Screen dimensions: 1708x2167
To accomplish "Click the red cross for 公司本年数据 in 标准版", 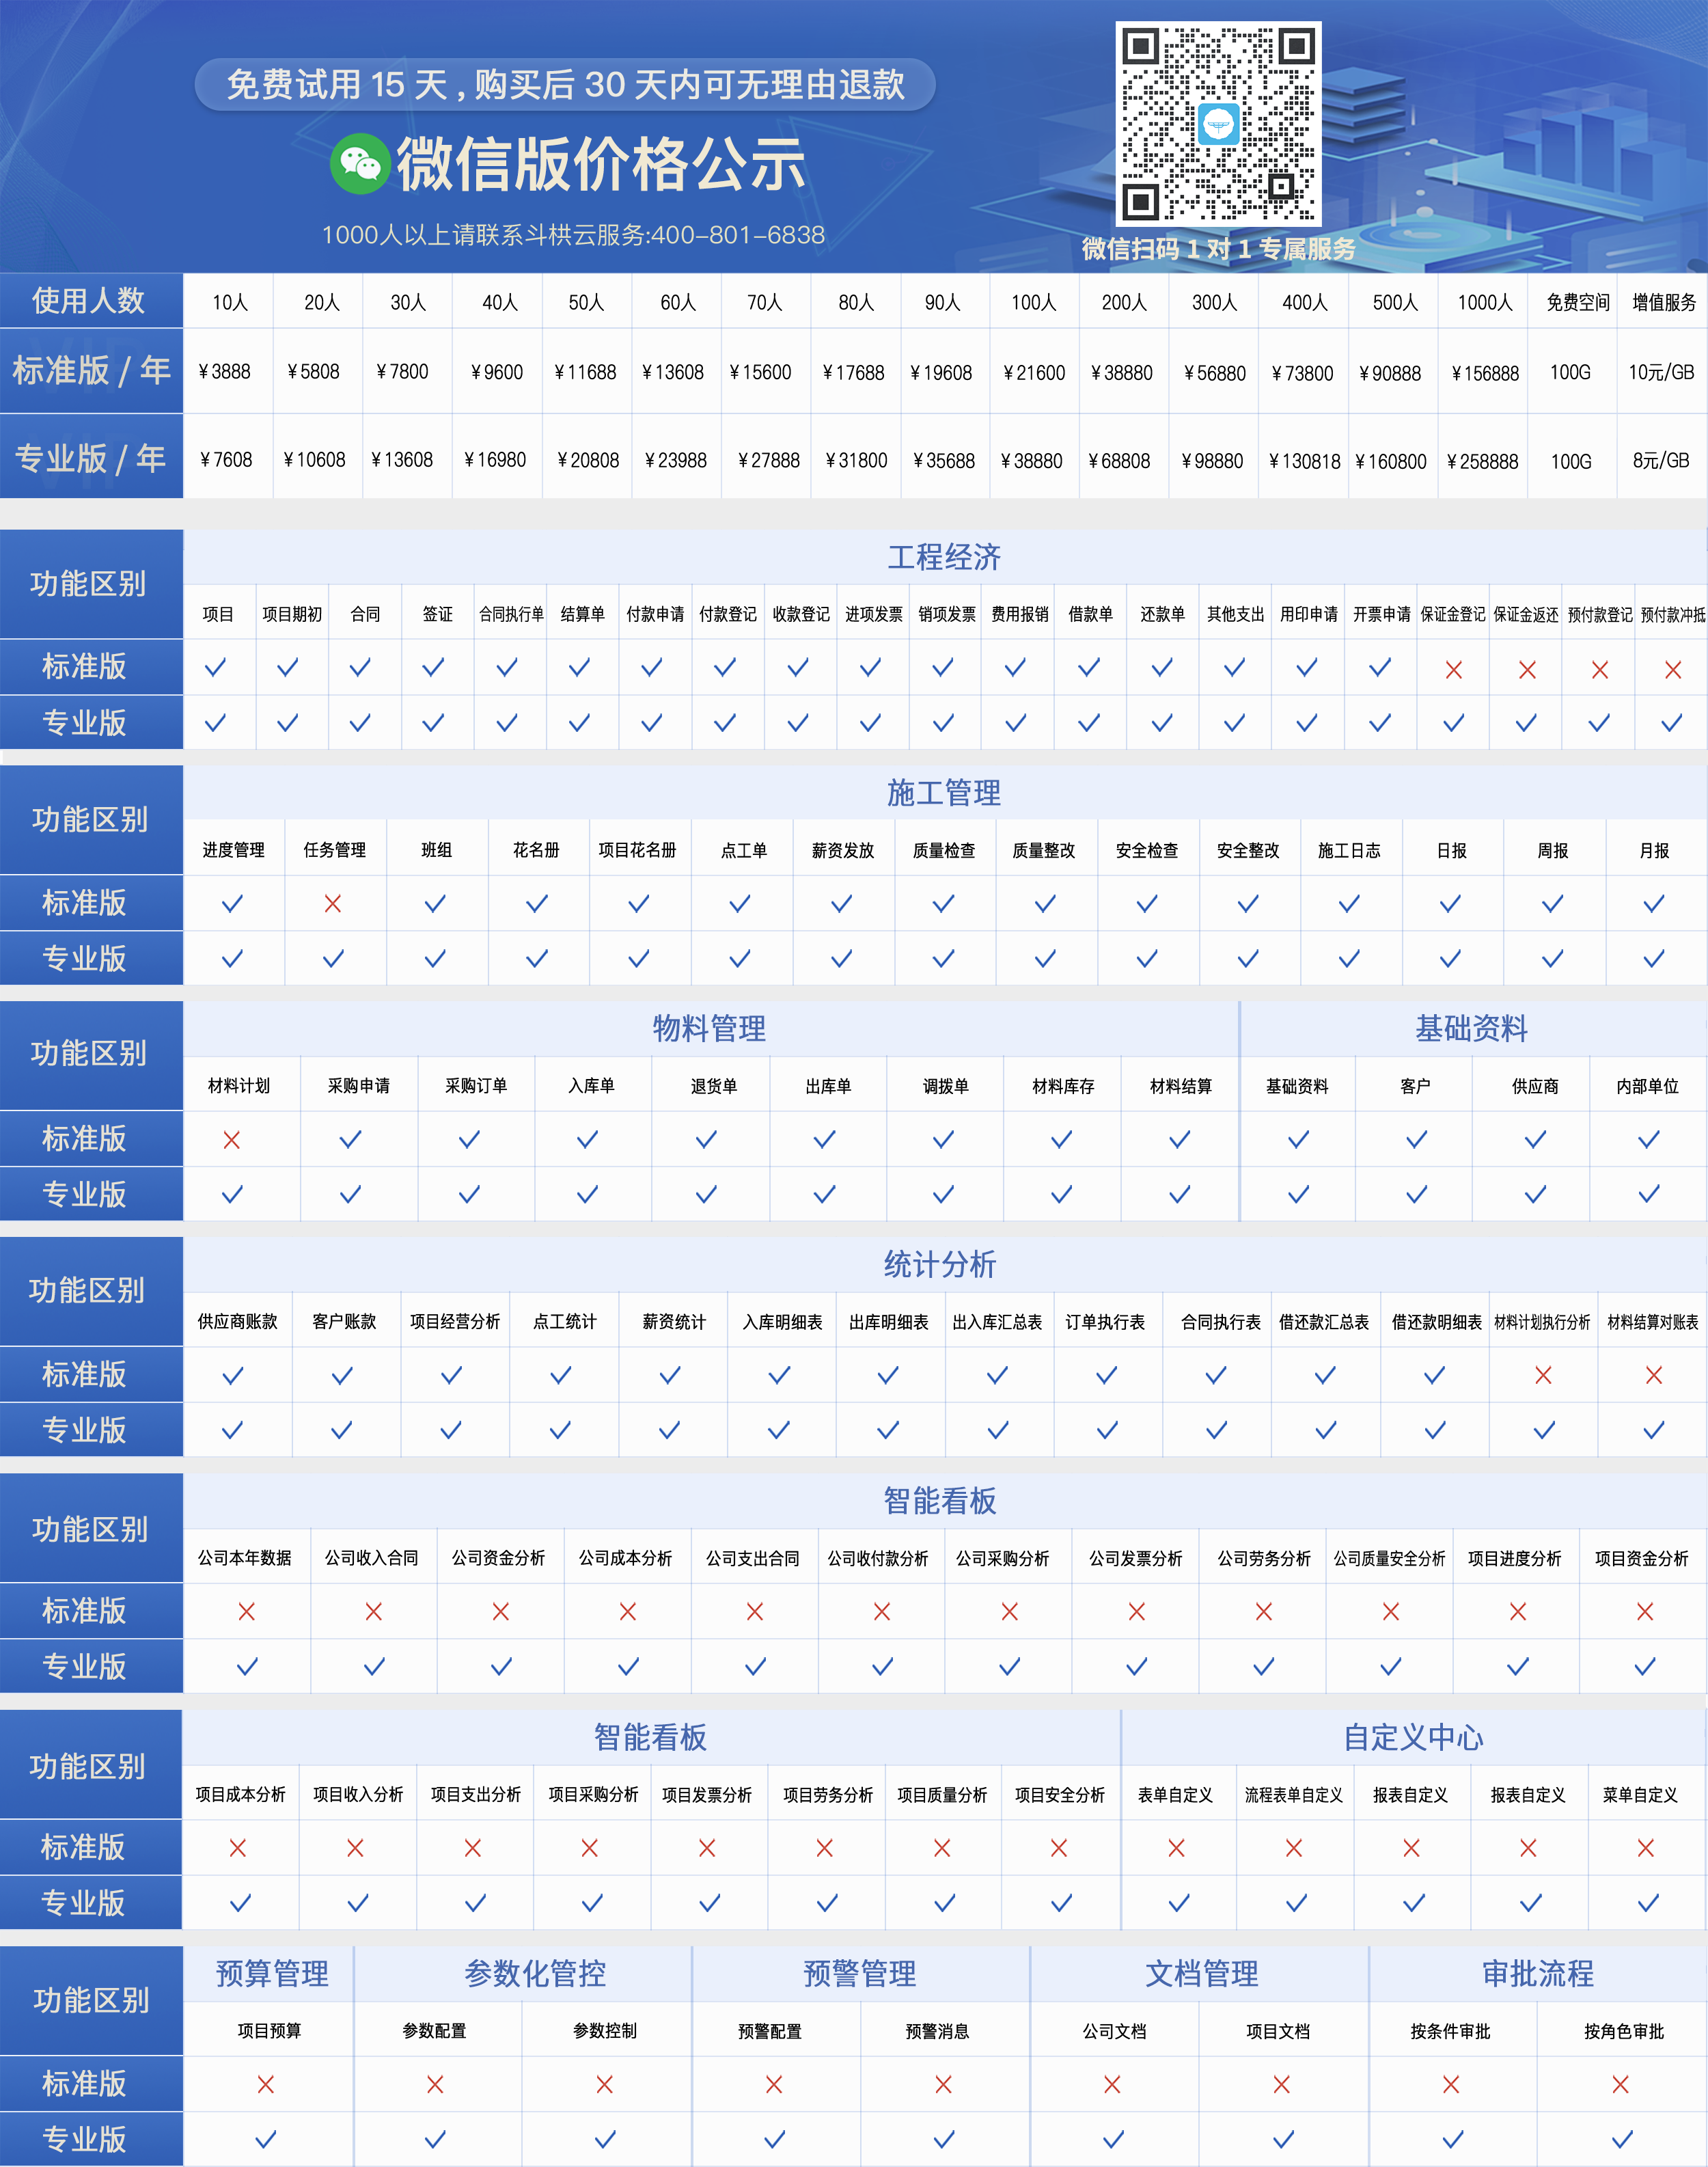I will coord(246,1612).
